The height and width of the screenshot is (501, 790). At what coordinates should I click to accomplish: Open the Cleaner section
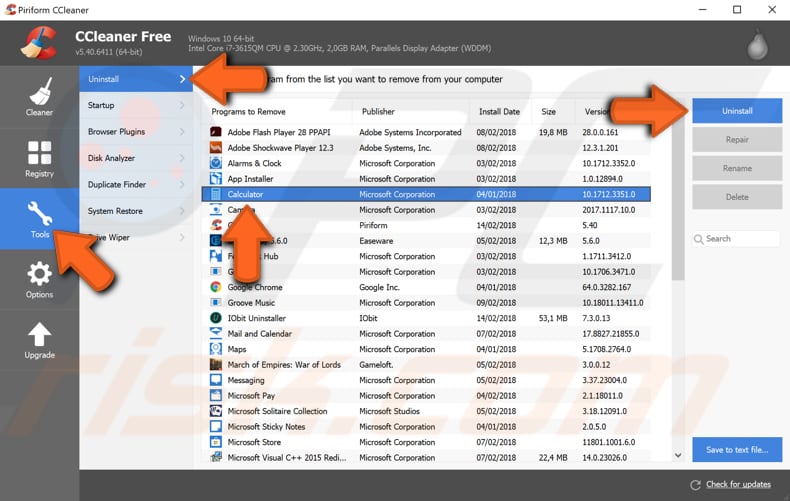[x=39, y=97]
